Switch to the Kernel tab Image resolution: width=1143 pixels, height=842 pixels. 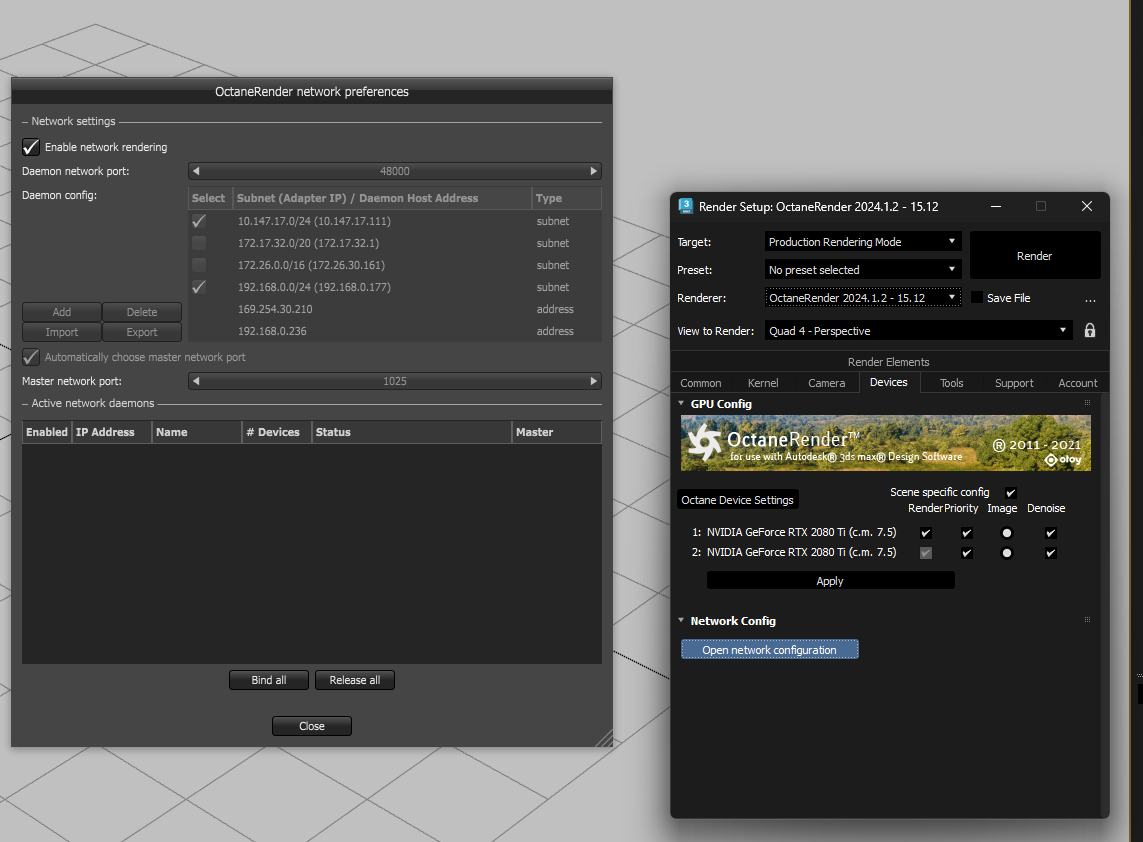click(x=762, y=383)
